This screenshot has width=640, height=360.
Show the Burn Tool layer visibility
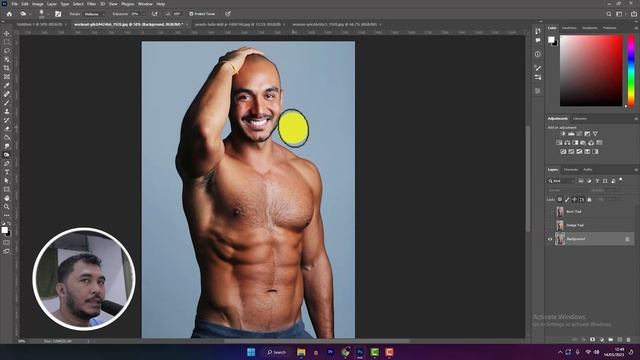(550, 211)
